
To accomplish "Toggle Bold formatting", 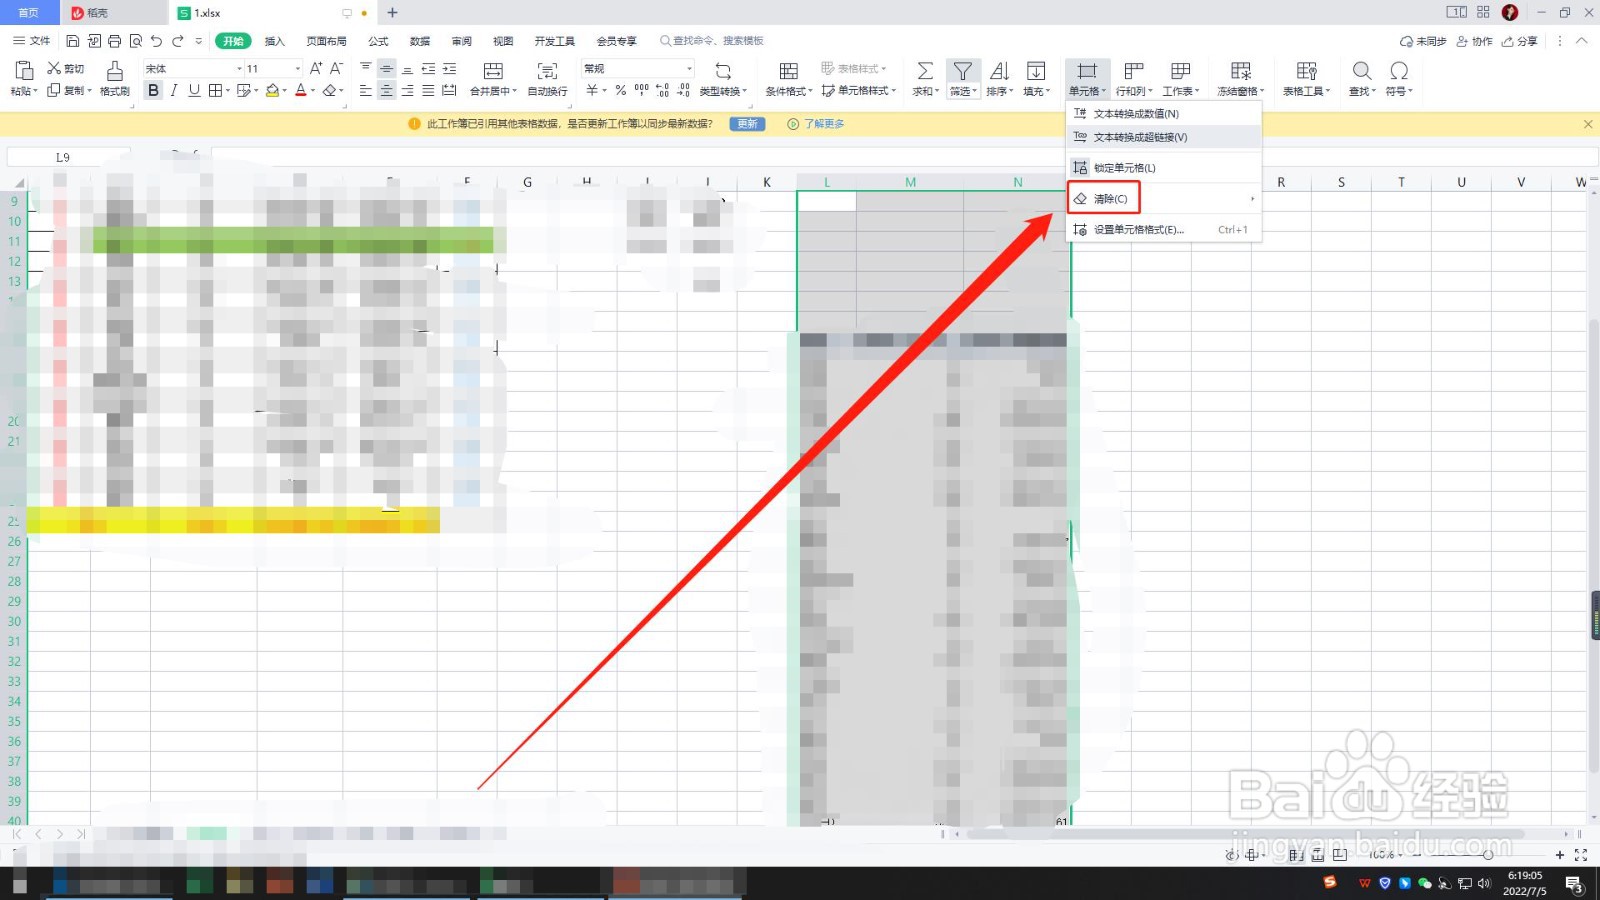I will 153,90.
